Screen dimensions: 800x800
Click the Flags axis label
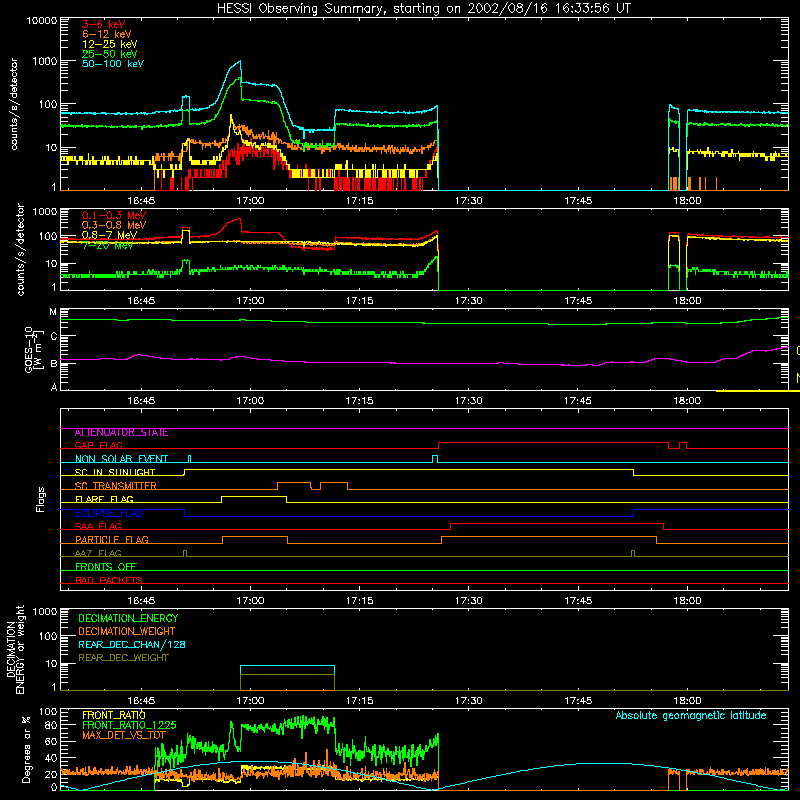coord(40,499)
